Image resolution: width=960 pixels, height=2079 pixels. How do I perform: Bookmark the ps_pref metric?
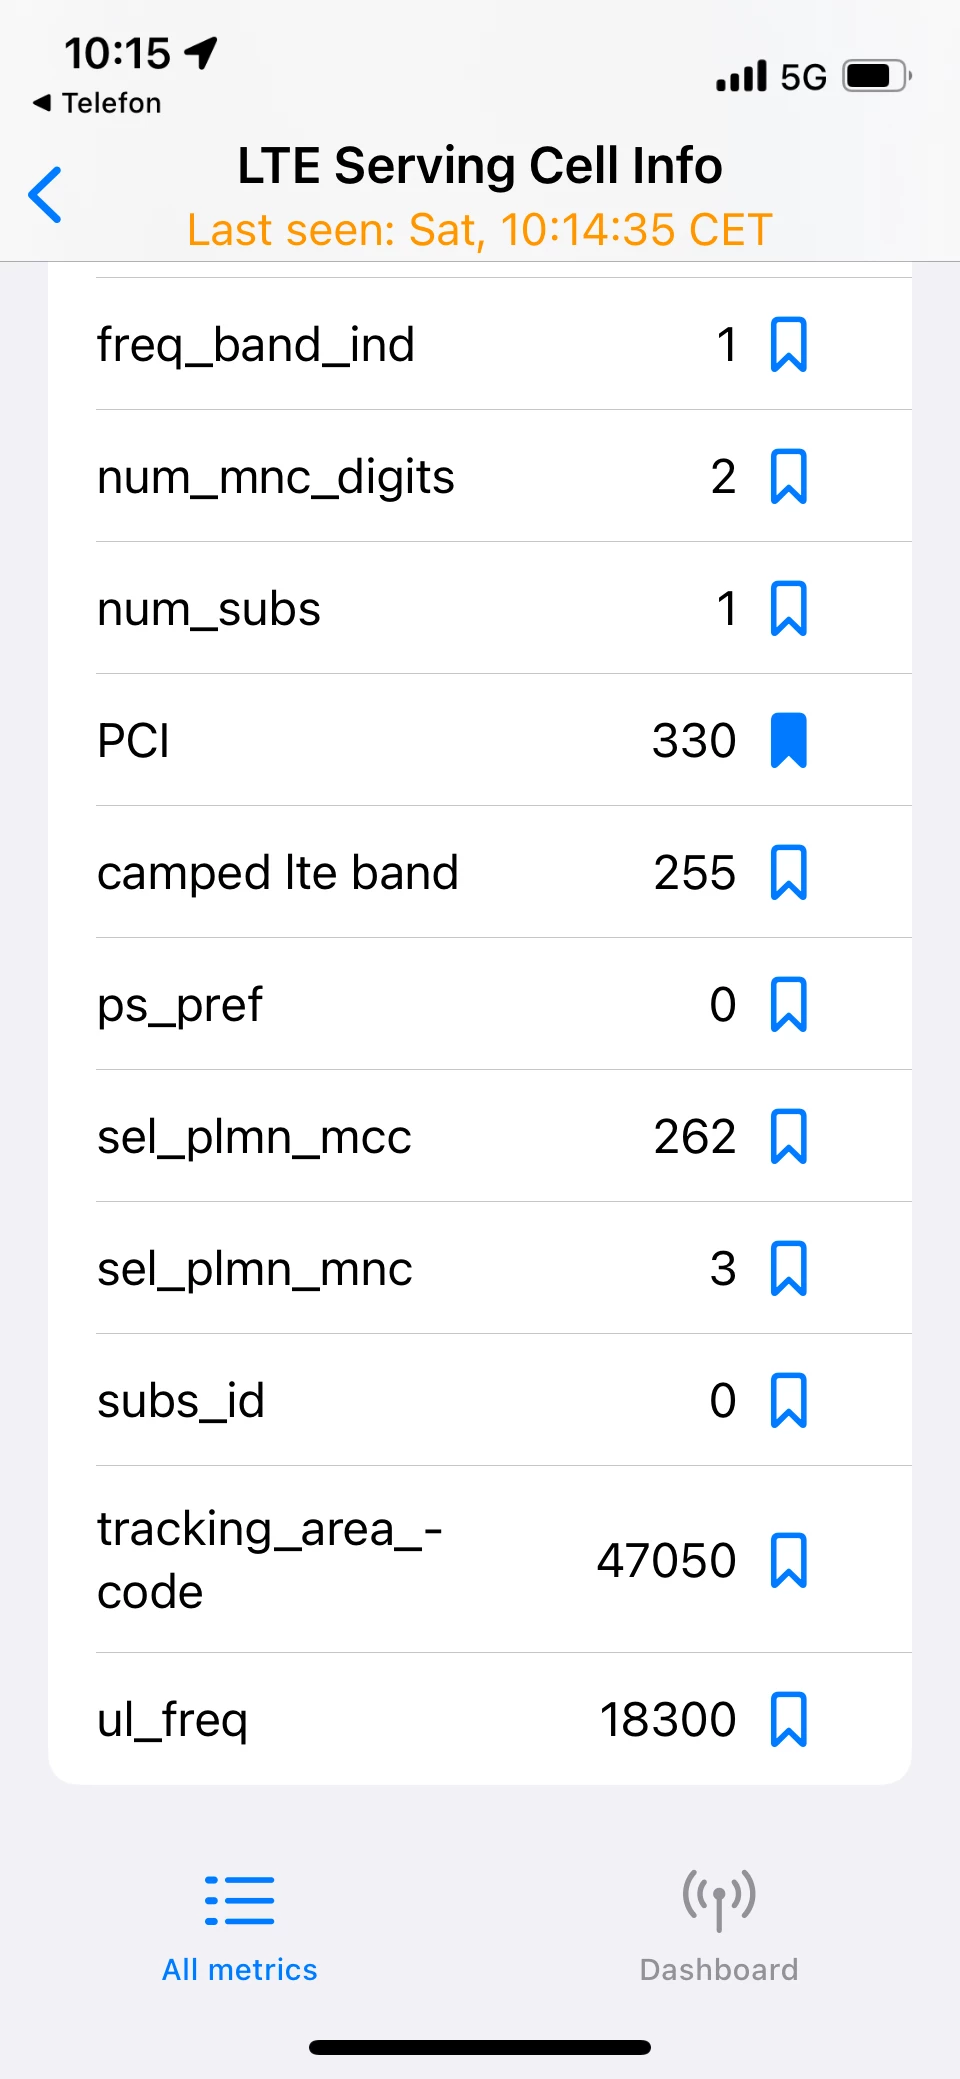(788, 1005)
